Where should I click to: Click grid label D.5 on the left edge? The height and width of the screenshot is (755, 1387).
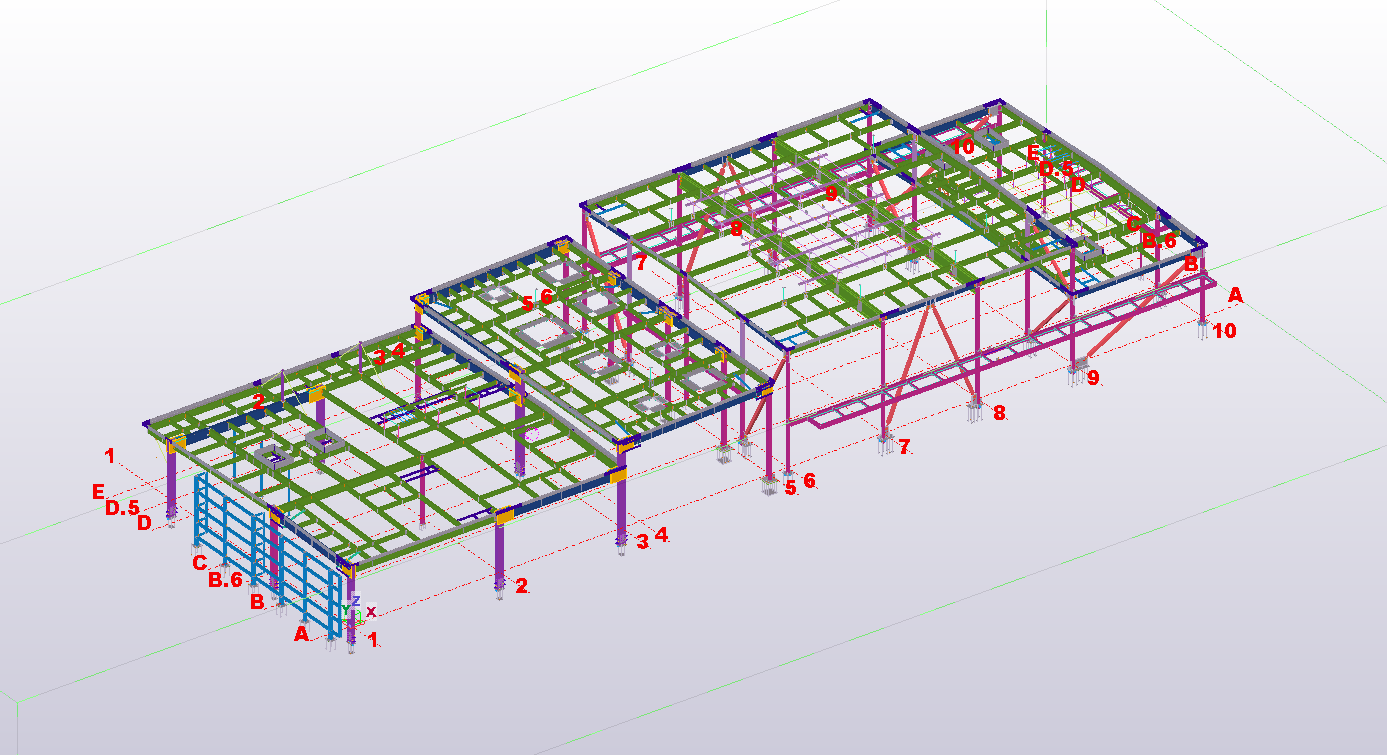(x=122, y=506)
